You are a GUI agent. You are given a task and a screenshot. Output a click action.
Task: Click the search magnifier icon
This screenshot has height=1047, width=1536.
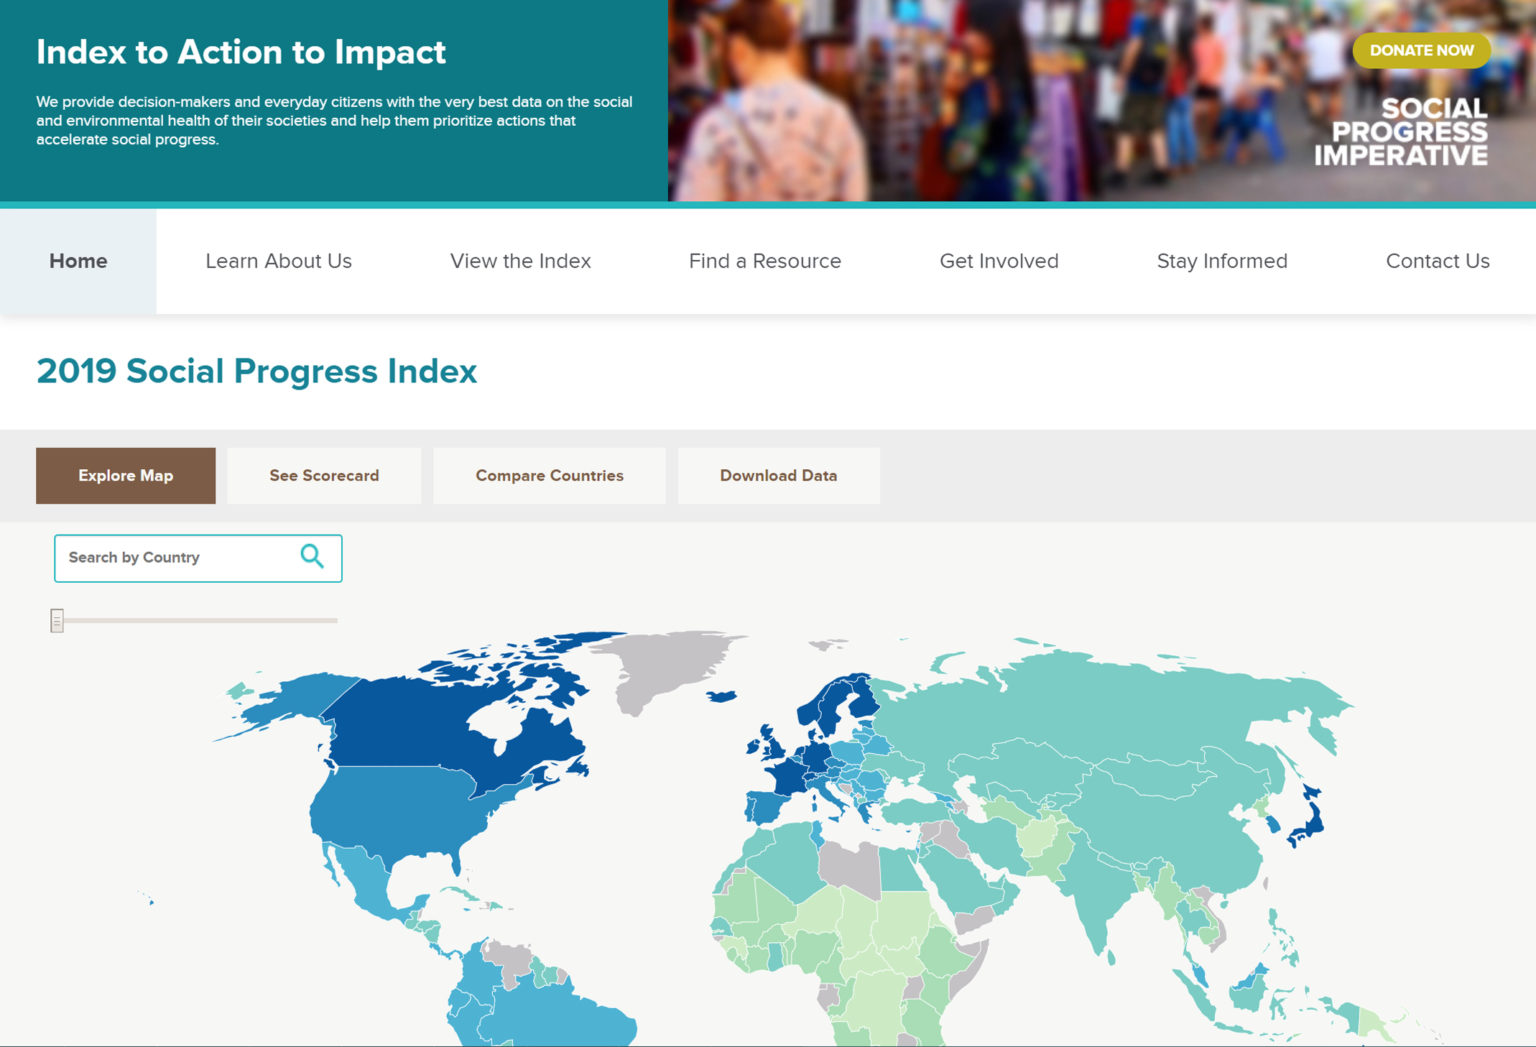312,557
